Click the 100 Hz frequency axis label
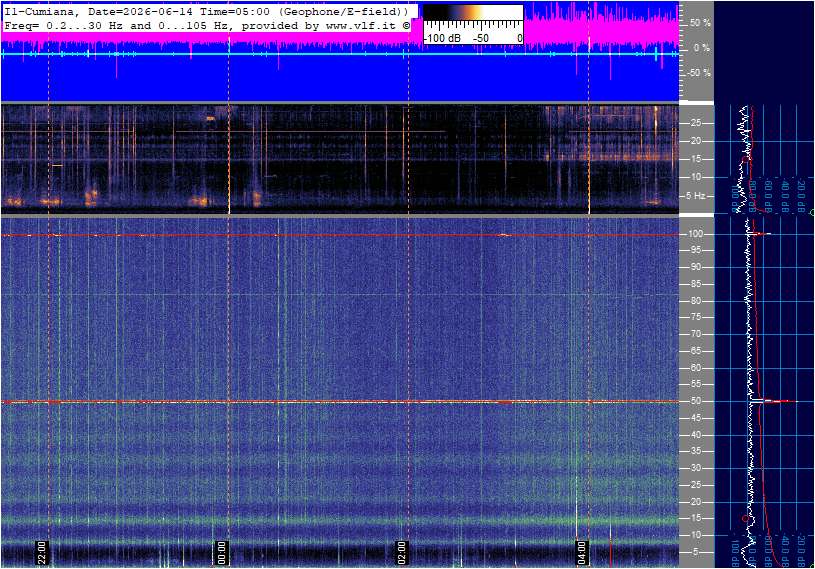 pos(695,234)
